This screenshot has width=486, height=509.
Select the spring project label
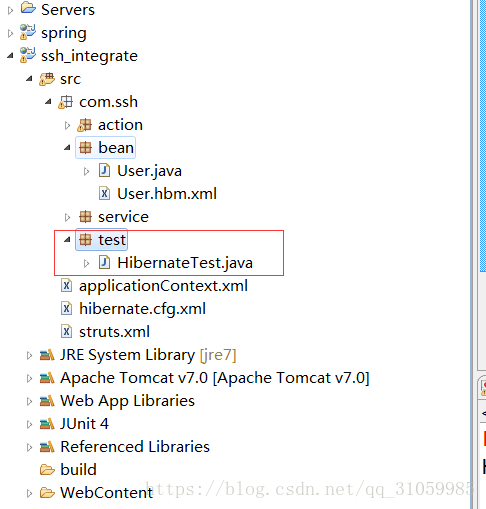(64, 33)
